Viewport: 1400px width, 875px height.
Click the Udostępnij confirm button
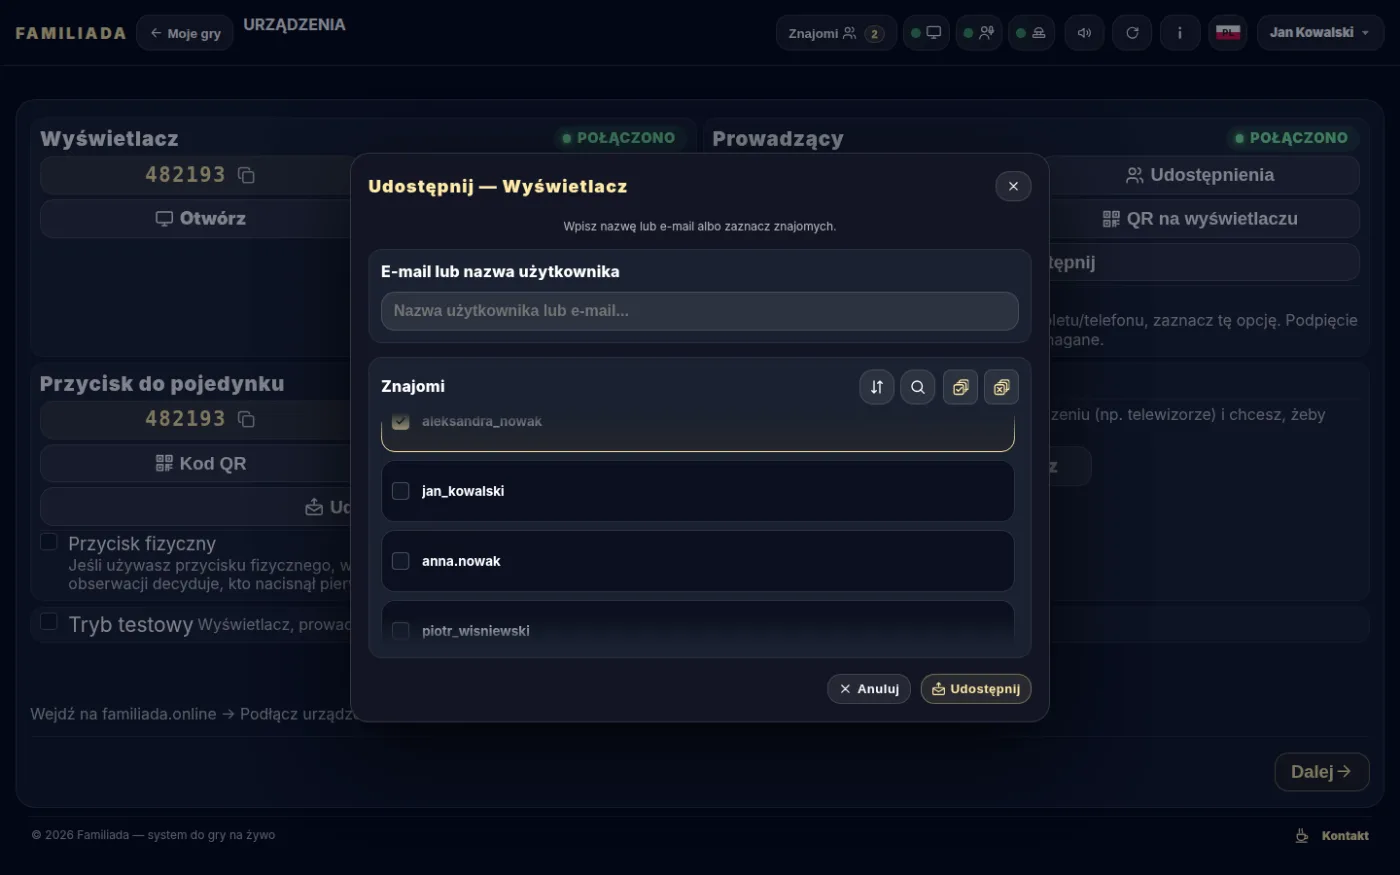tap(976, 689)
